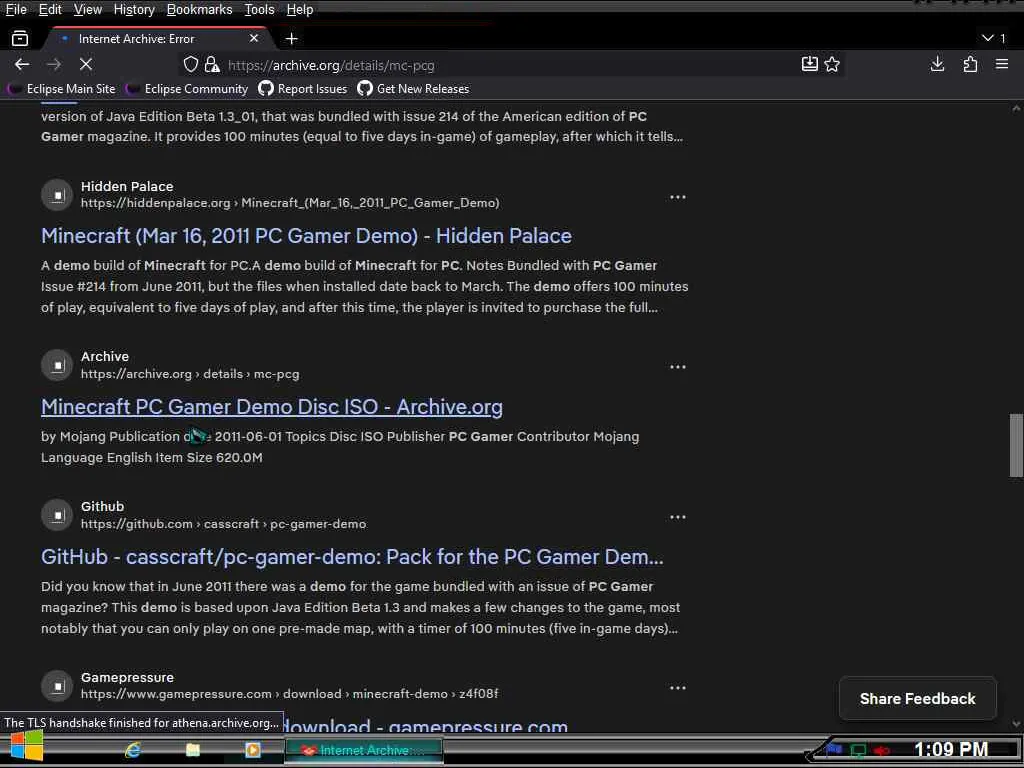Open the History menu

tap(134, 10)
